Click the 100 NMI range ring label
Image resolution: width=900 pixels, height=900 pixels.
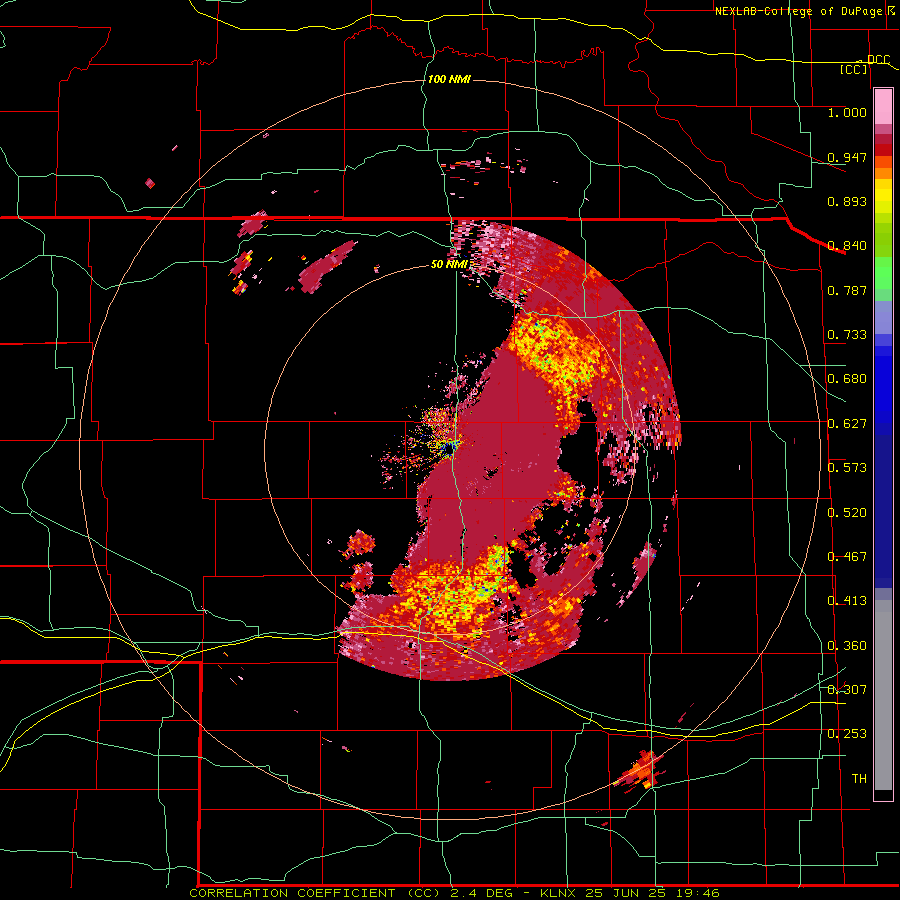(x=449, y=79)
